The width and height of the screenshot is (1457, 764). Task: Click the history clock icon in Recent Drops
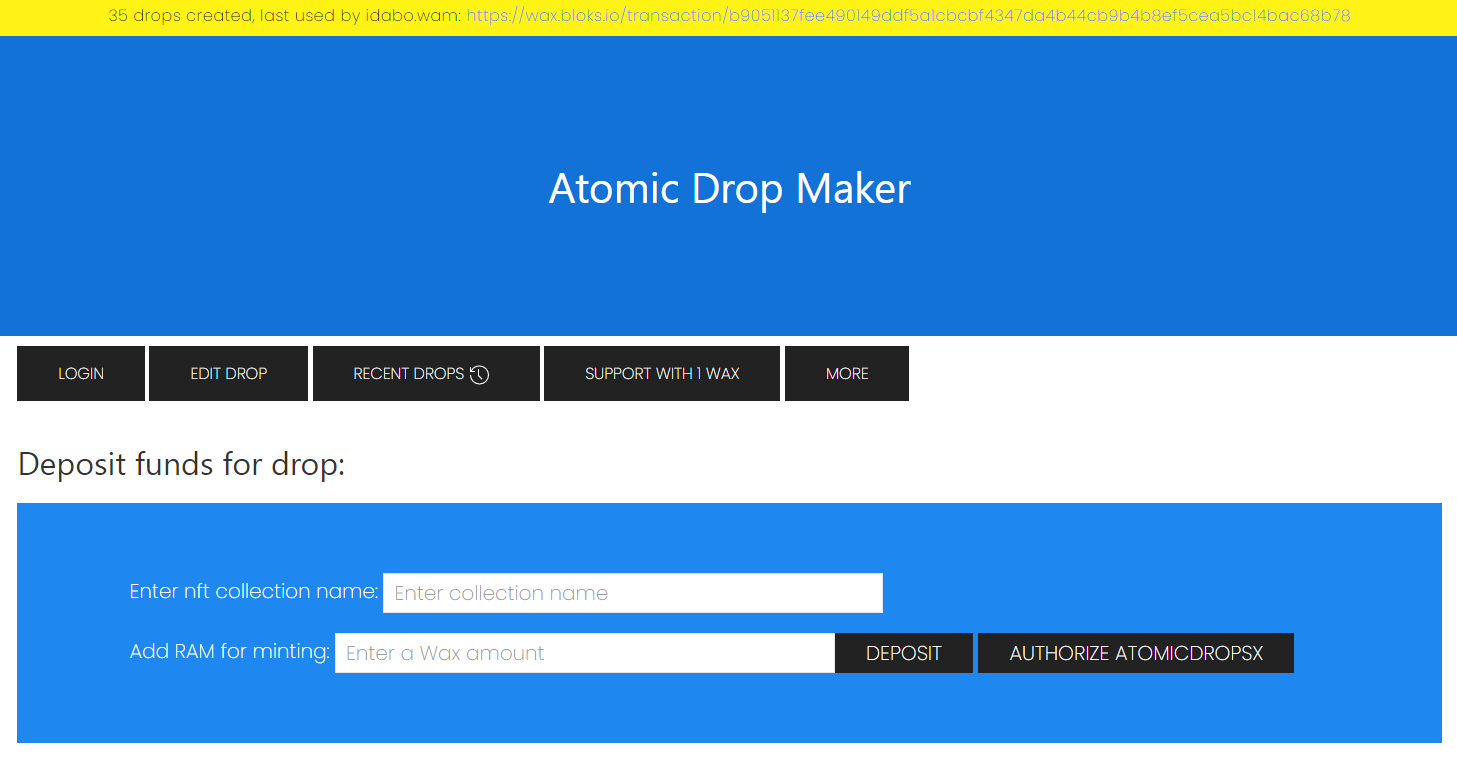pyautogui.click(x=480, y=374)
